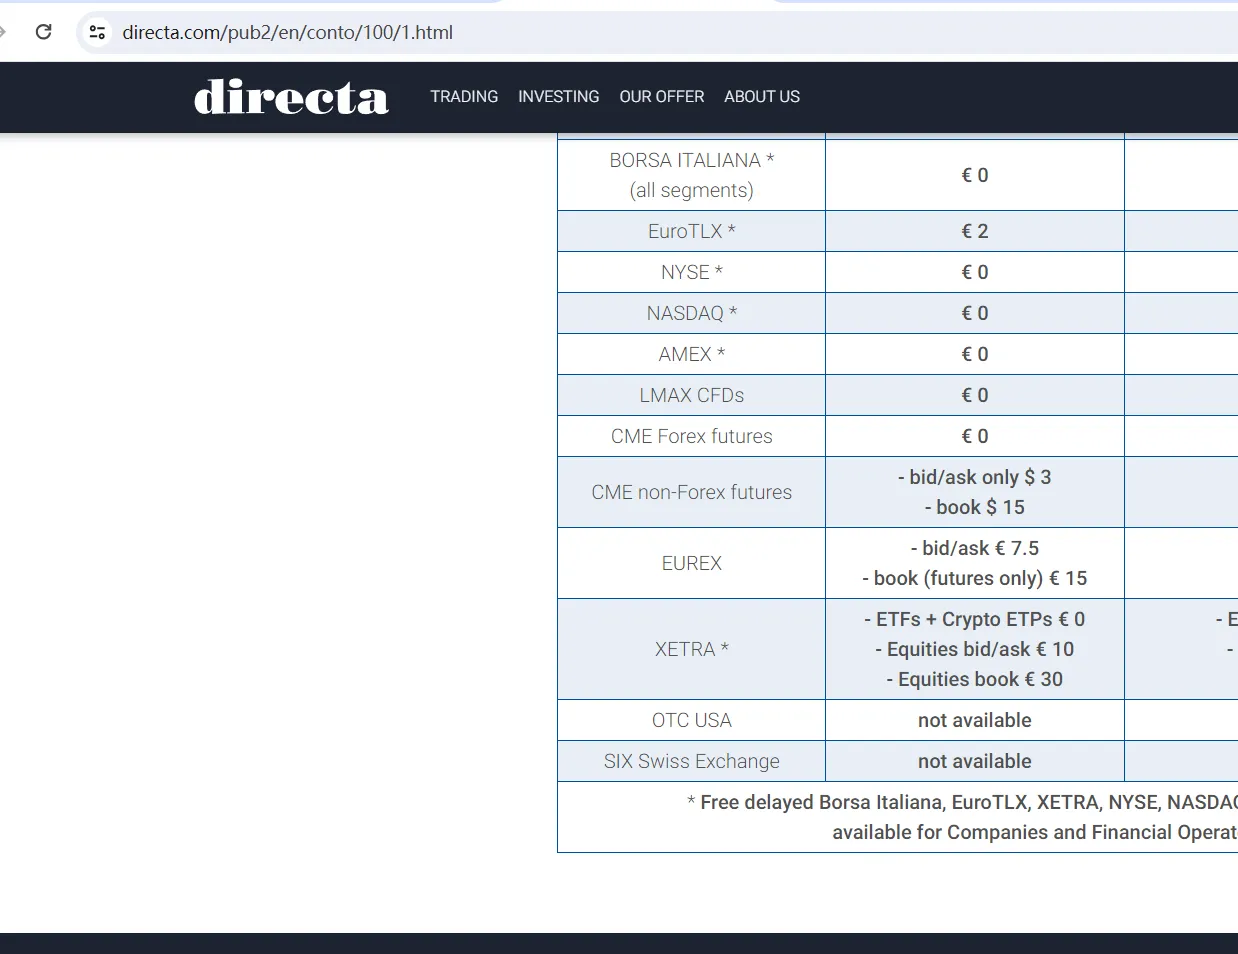Click the XETRA market cell

(691, 649)
